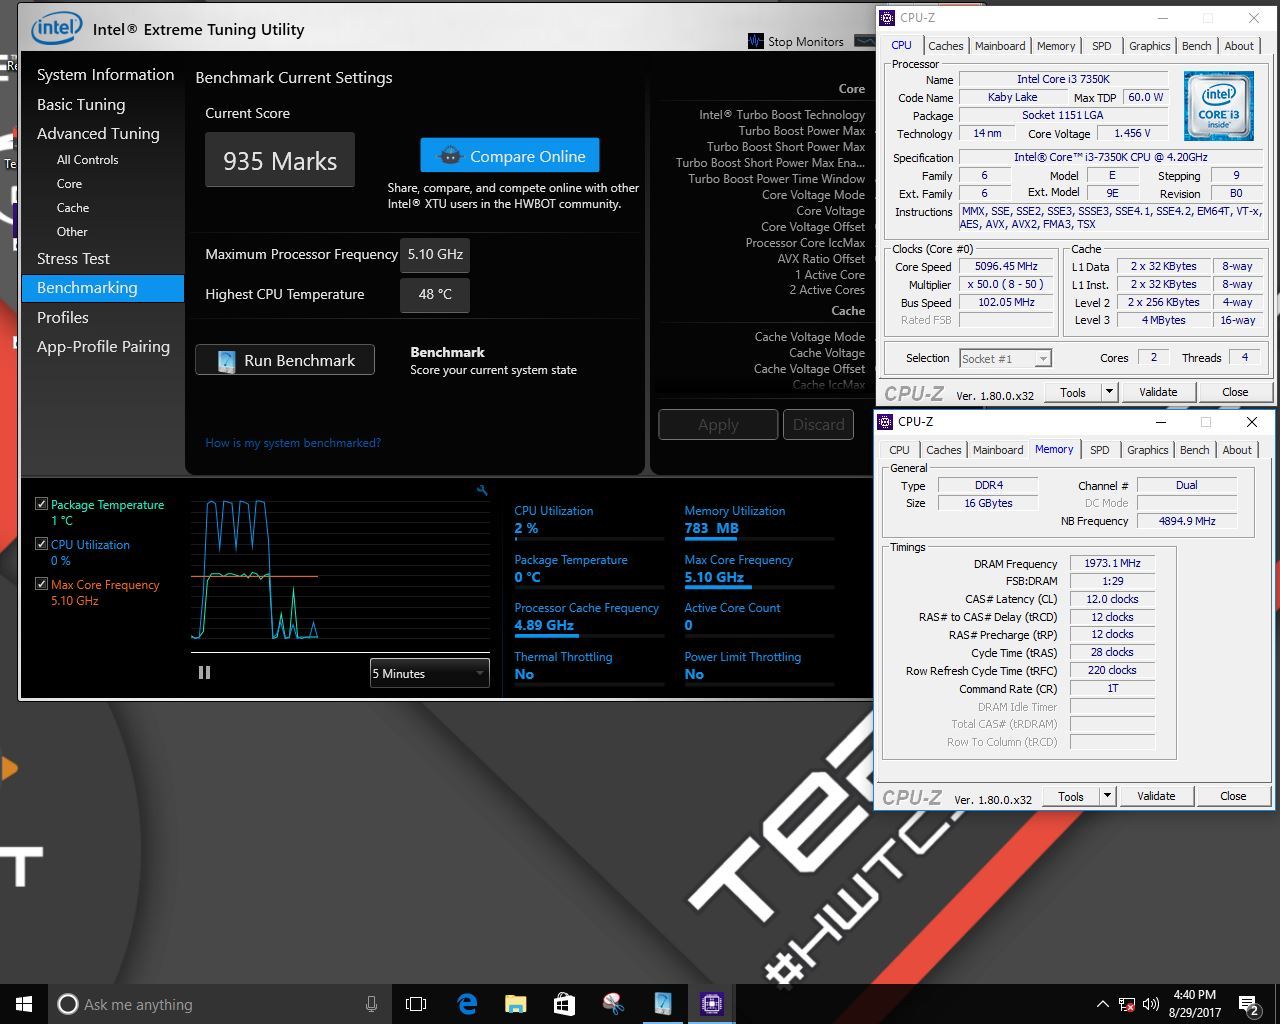The image size is (1280, 1024).
Task: Open Tools dropdown arrow in bottom CPU-Z
Action: click(1106, 796)
